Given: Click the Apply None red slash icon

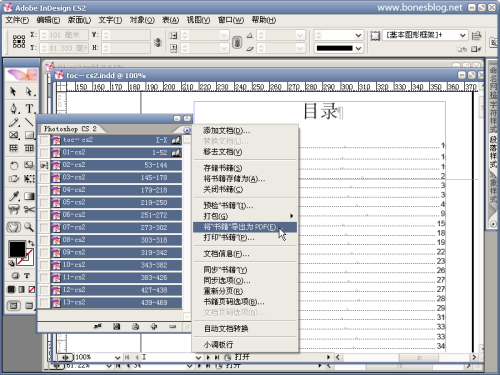Looking at the screenshot, I should [x=32, y=289].
